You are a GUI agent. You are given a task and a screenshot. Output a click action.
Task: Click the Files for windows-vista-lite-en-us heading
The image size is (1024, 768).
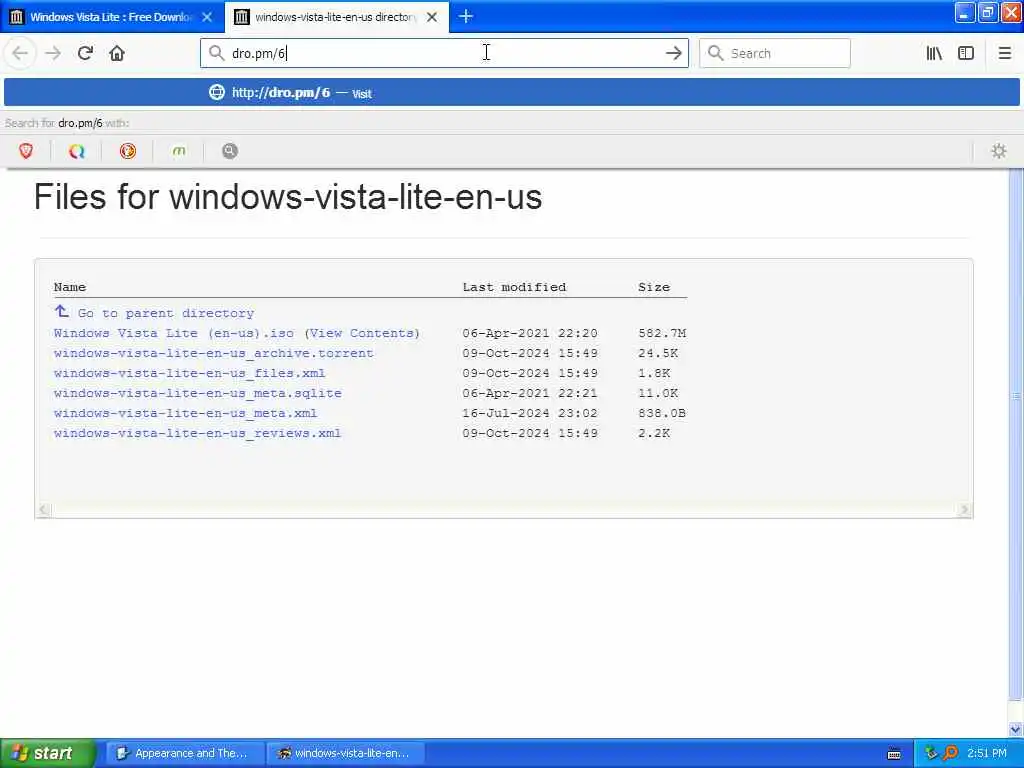pos(288,197)
